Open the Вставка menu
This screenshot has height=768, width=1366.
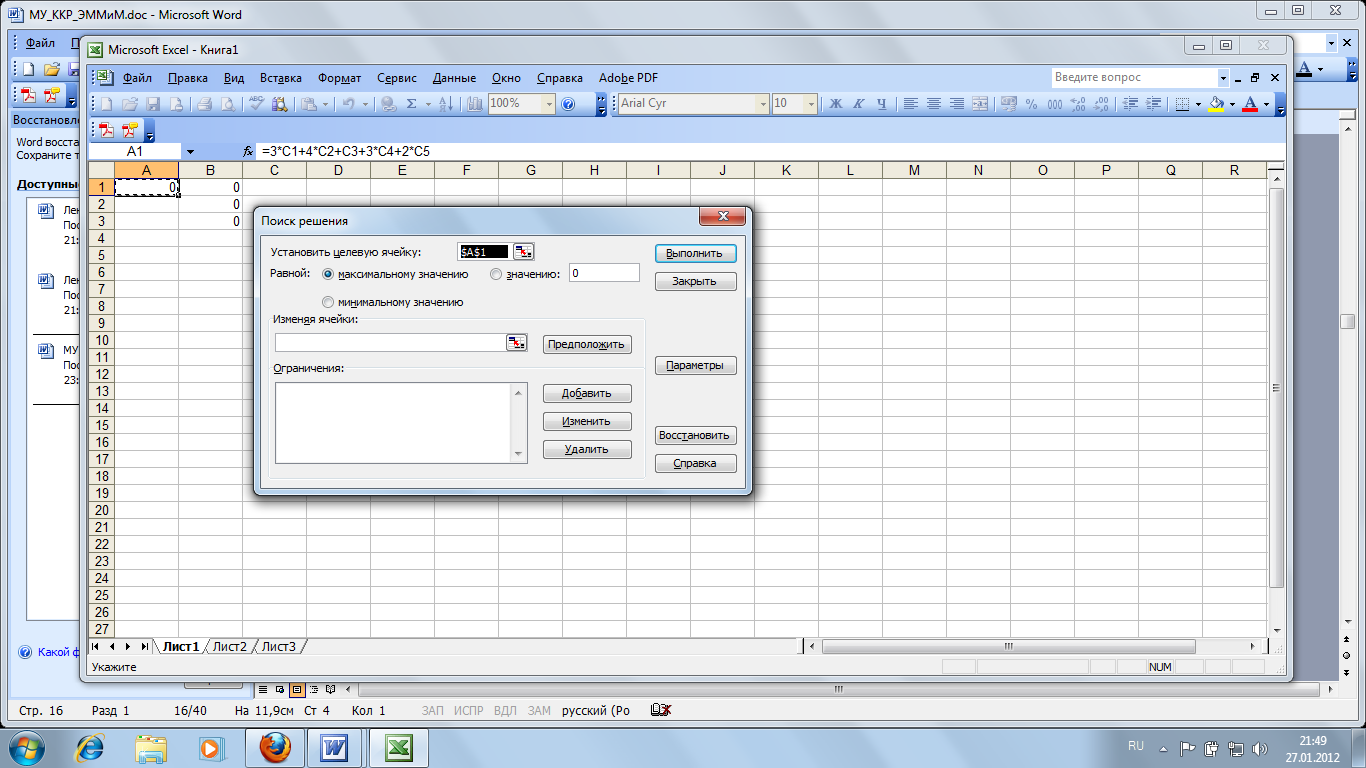(x=281, y=77)
